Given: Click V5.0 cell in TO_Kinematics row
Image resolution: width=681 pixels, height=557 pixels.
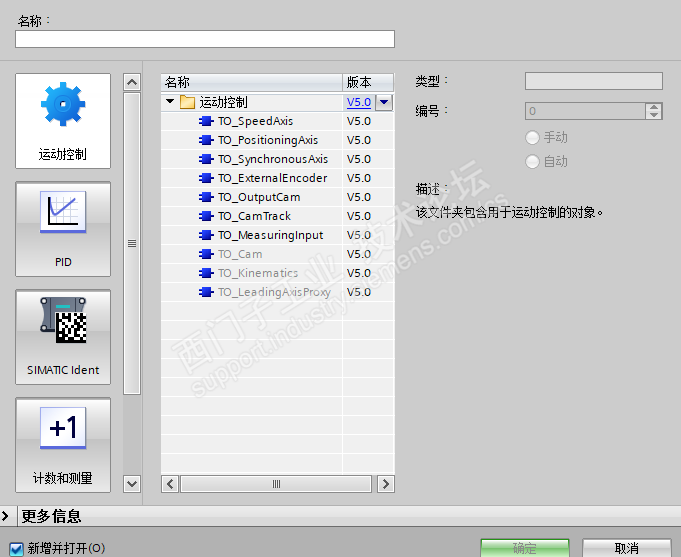Looking at the screenshot, I should tap(368, 273).
